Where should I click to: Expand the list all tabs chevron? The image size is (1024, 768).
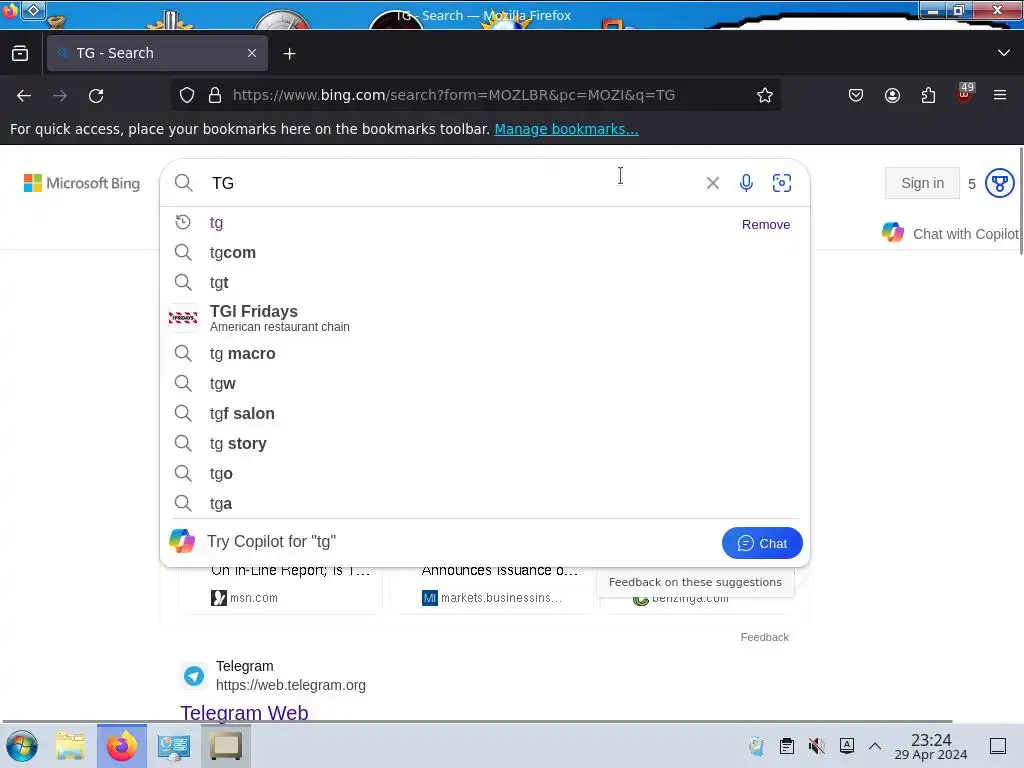tap(1004, 53)
